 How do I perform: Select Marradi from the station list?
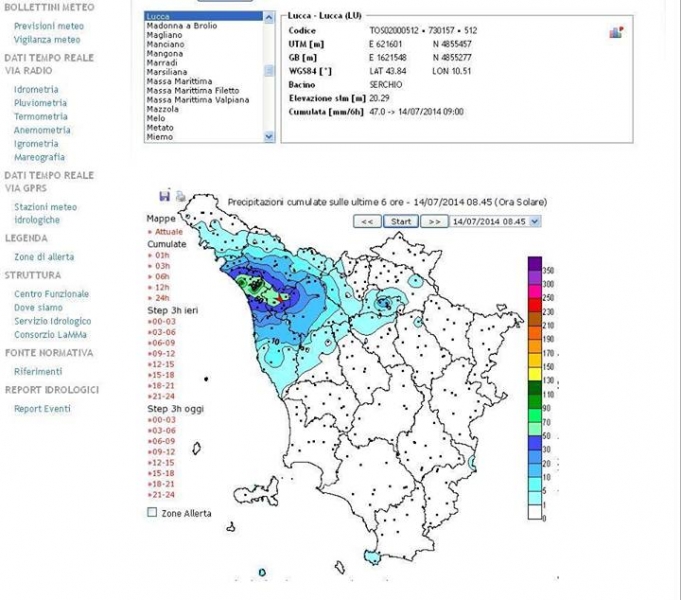point(162,62)
